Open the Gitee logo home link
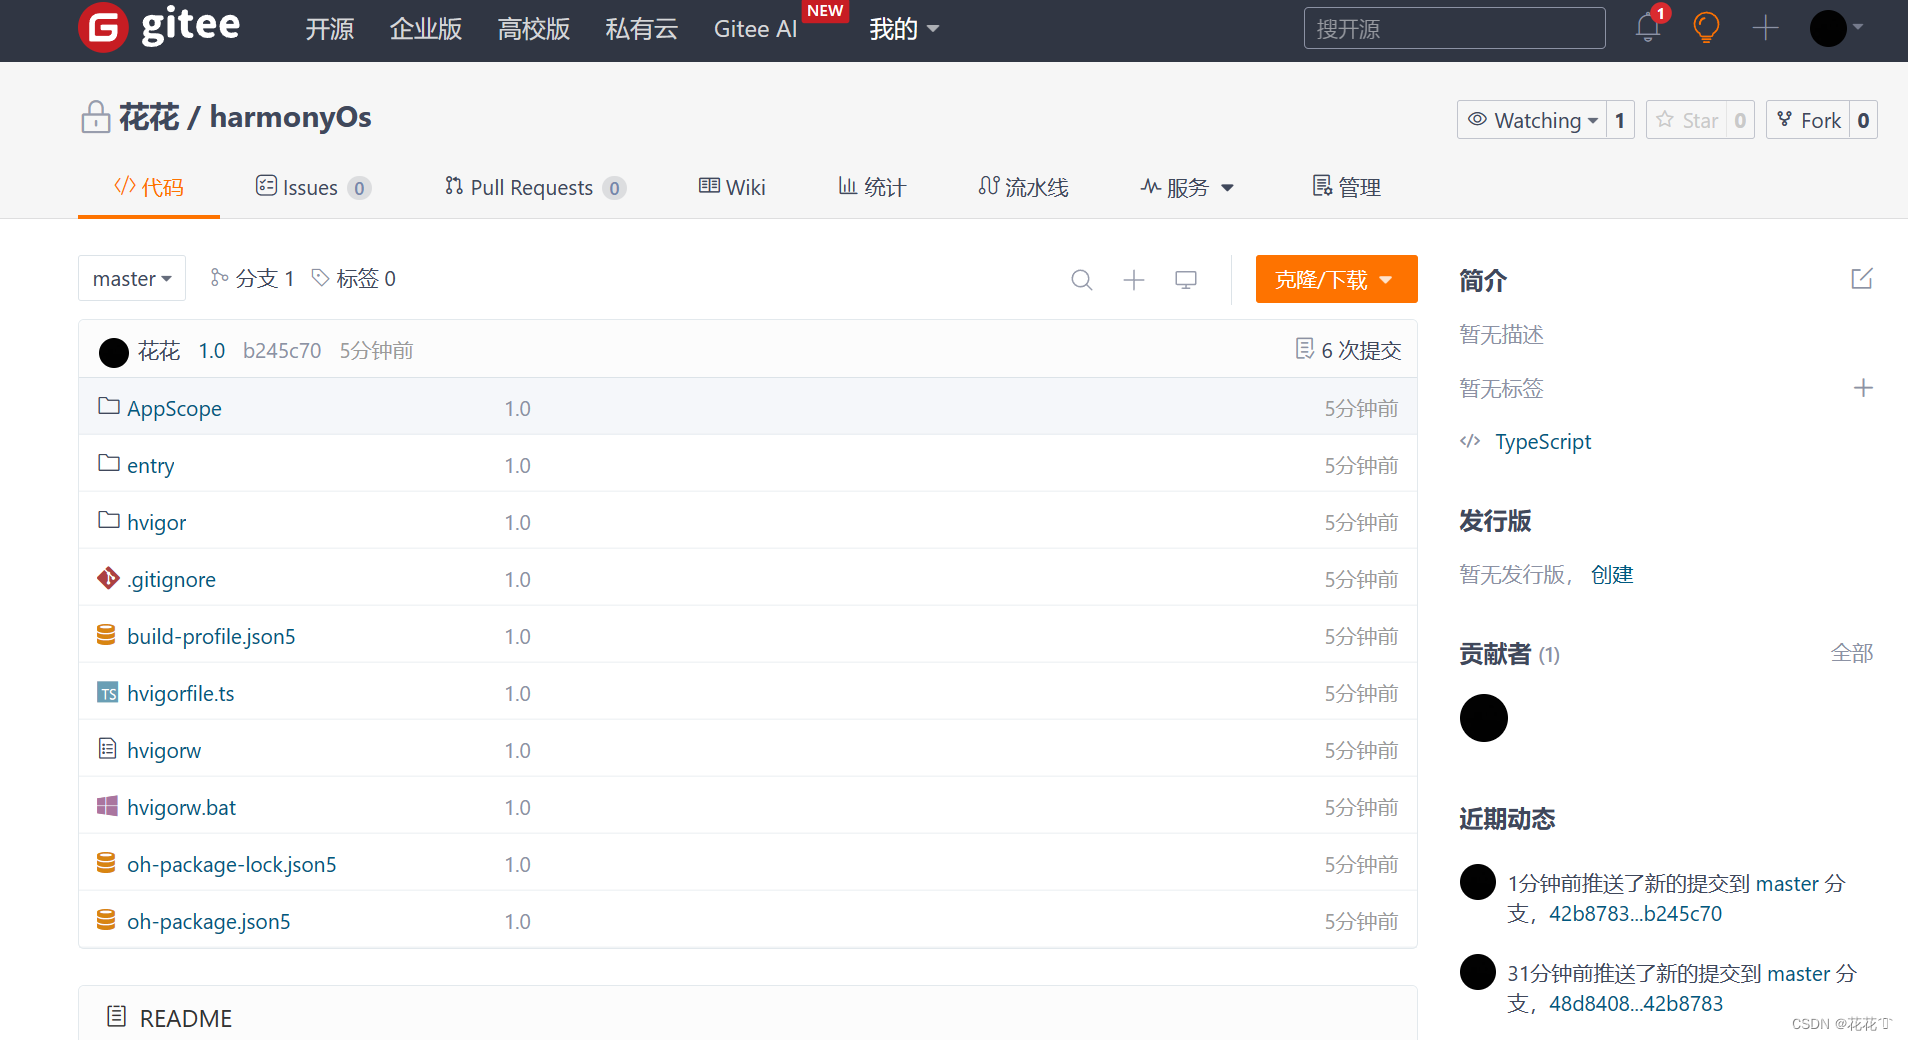1908x1040 pixels. [x=159, y=27]
